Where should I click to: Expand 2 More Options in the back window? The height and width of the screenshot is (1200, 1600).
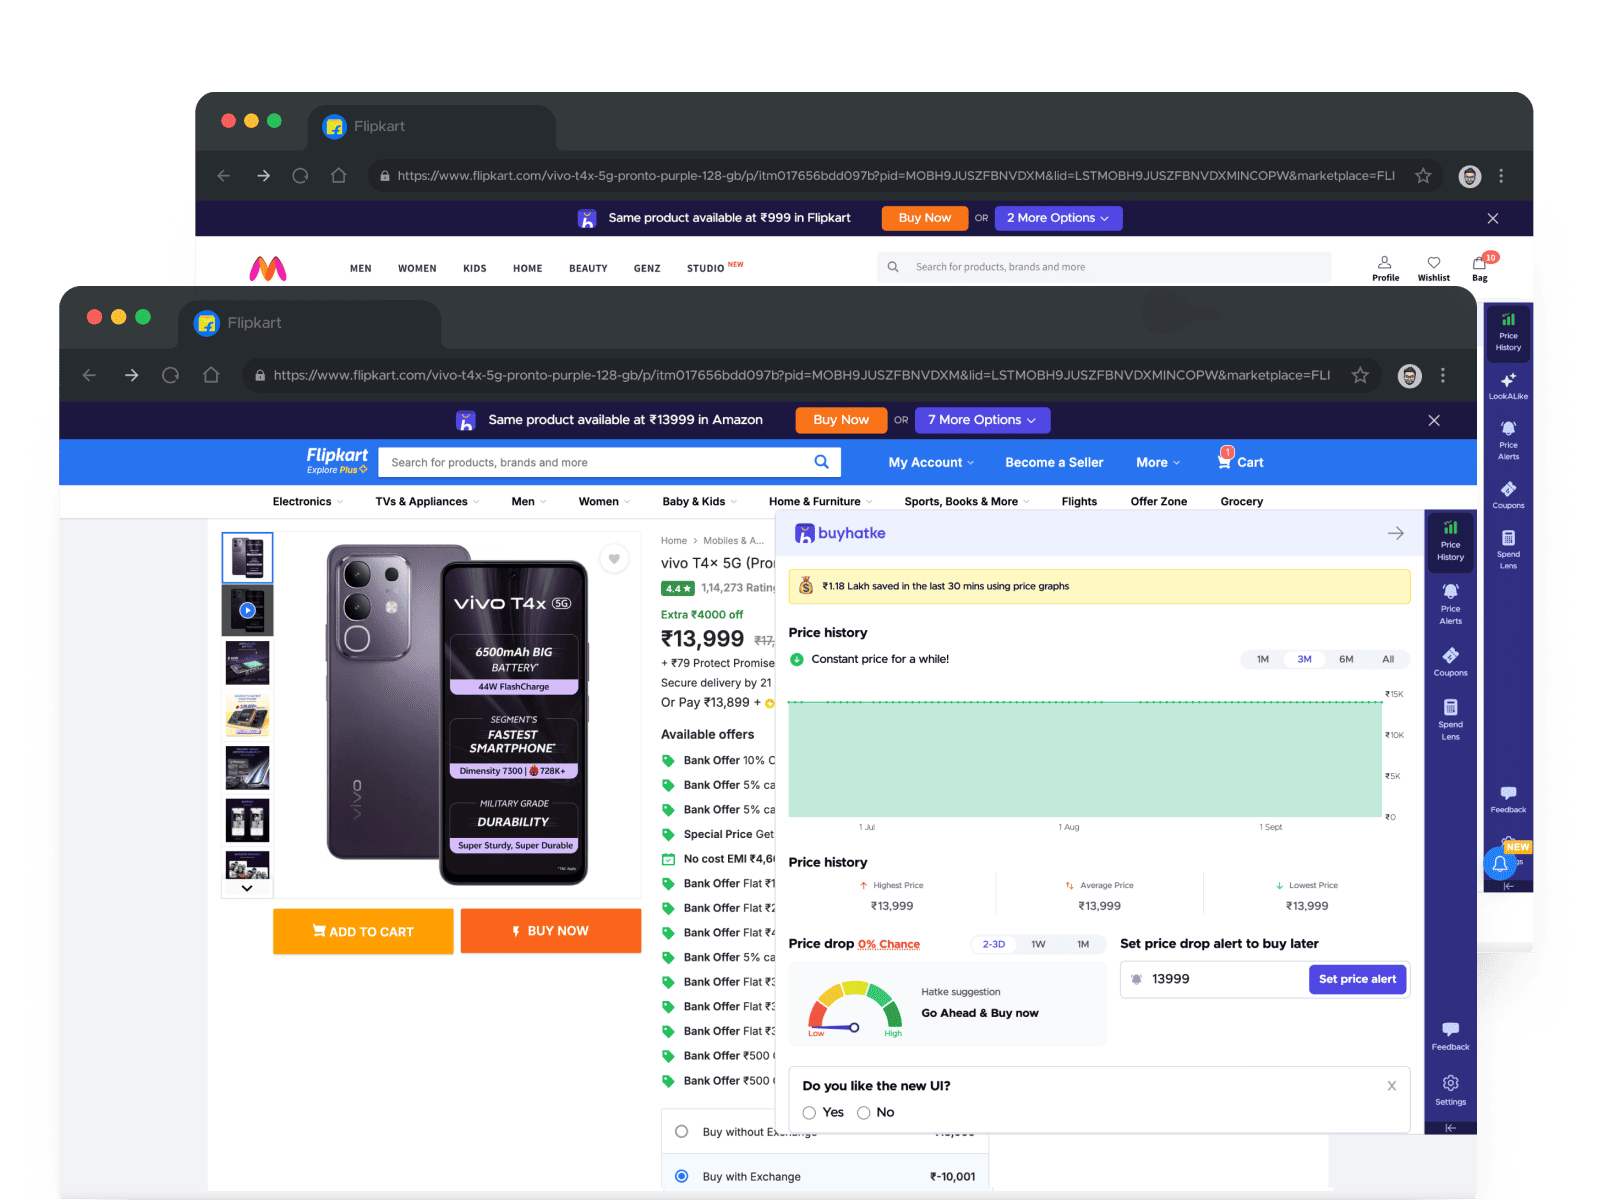coord(1058,218)
